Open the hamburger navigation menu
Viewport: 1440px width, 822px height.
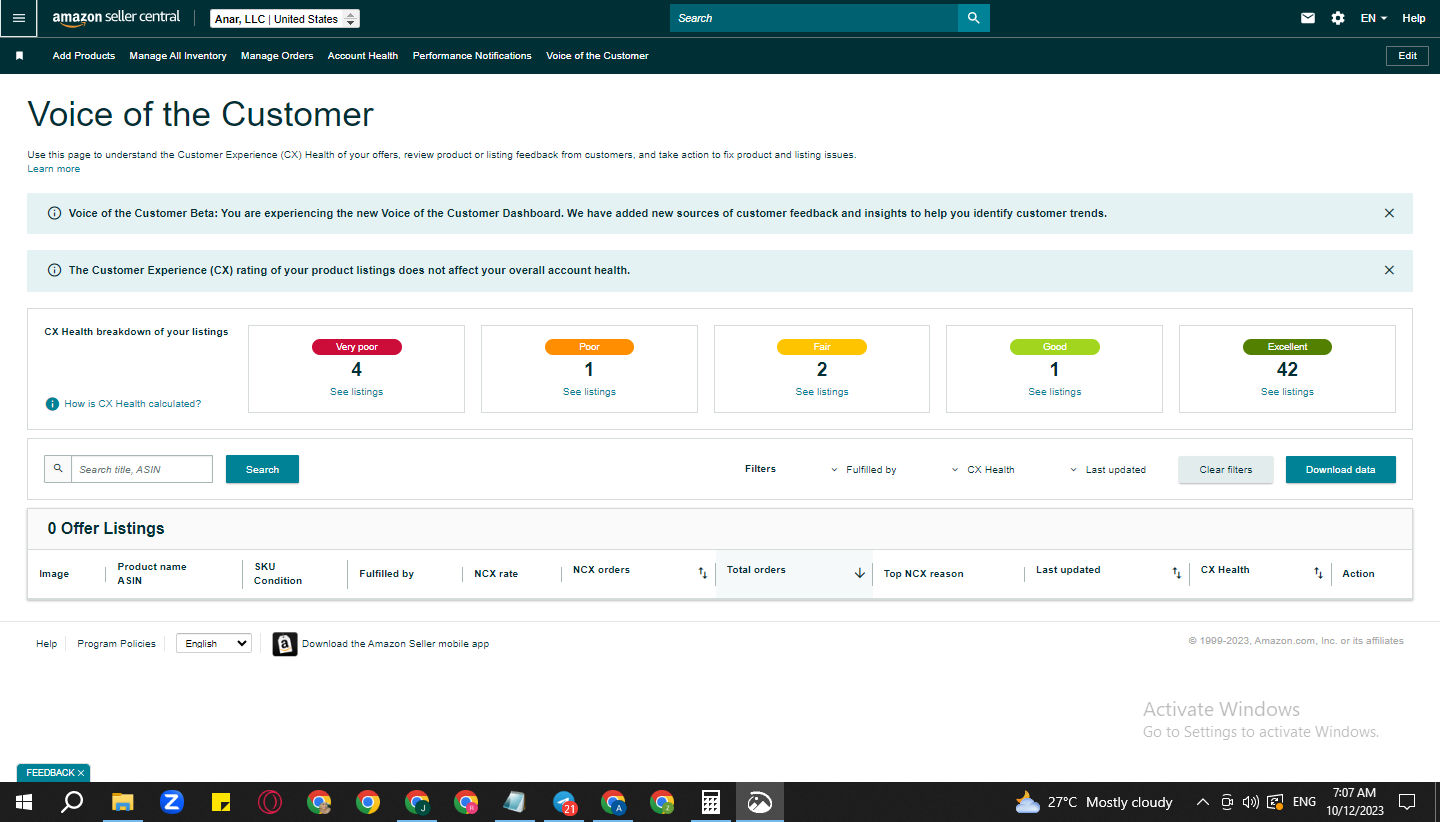coord(19,18)
